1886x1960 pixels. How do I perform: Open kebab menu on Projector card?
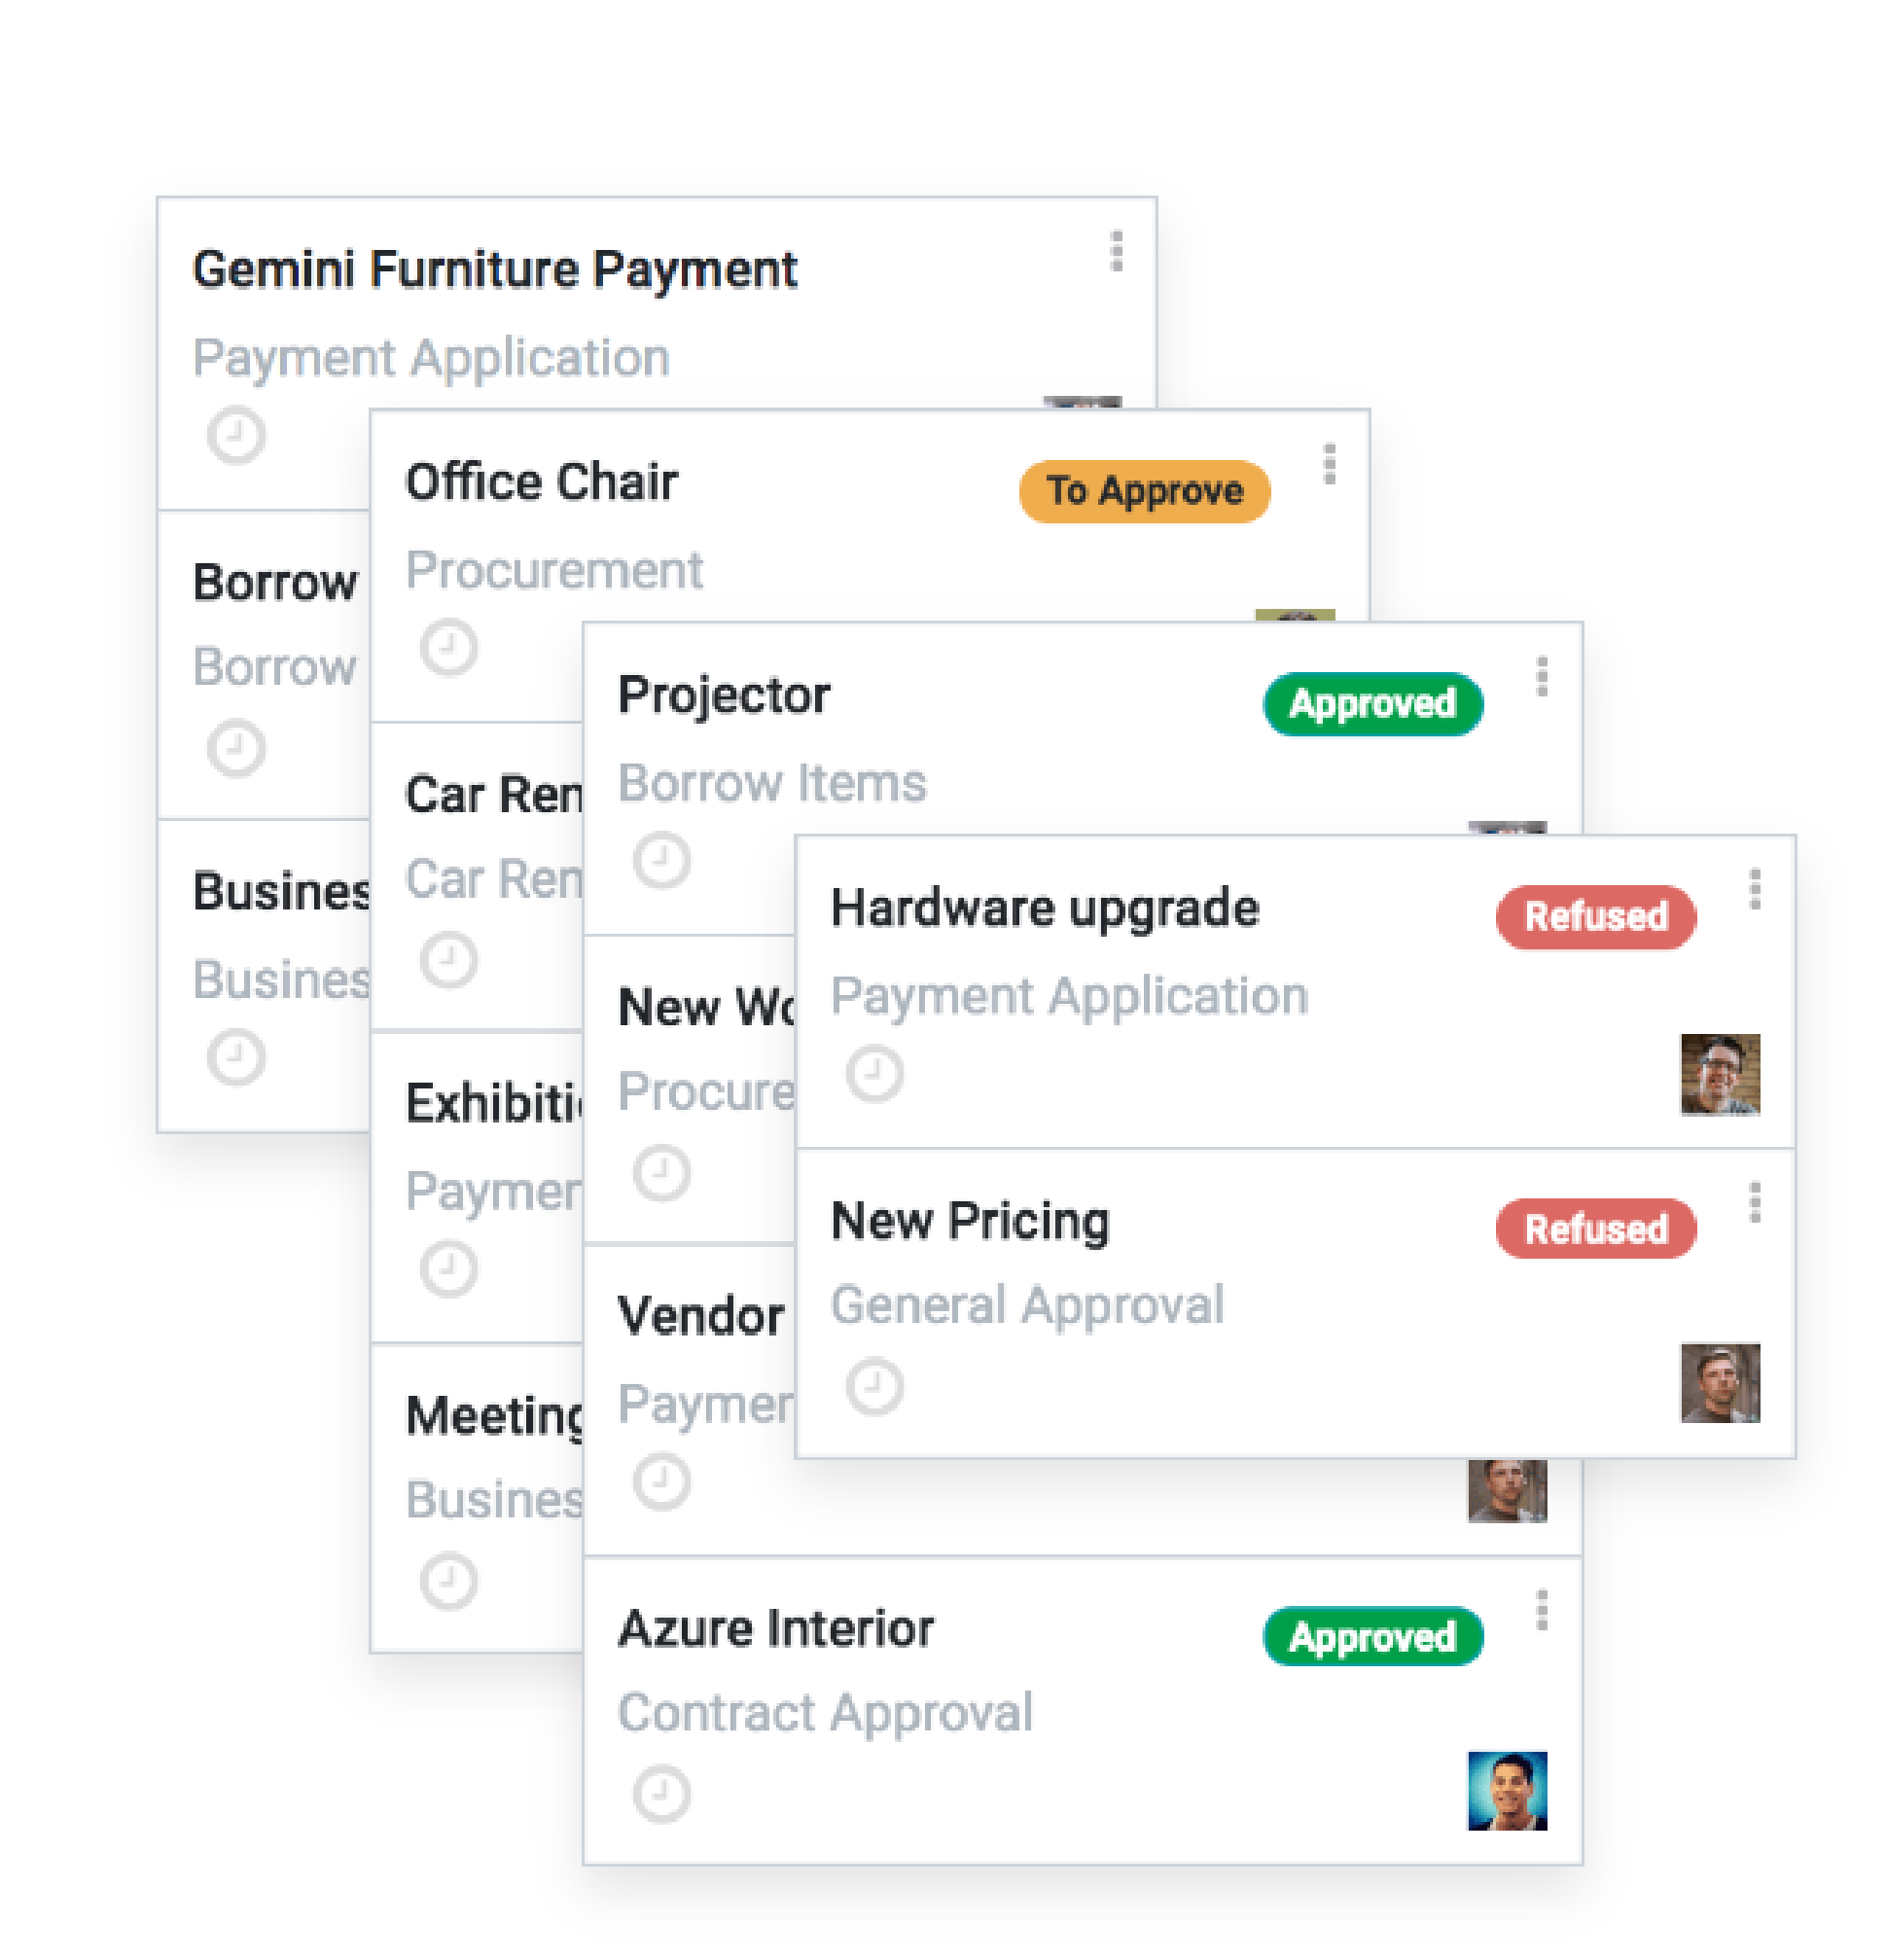pos(1542,676)
